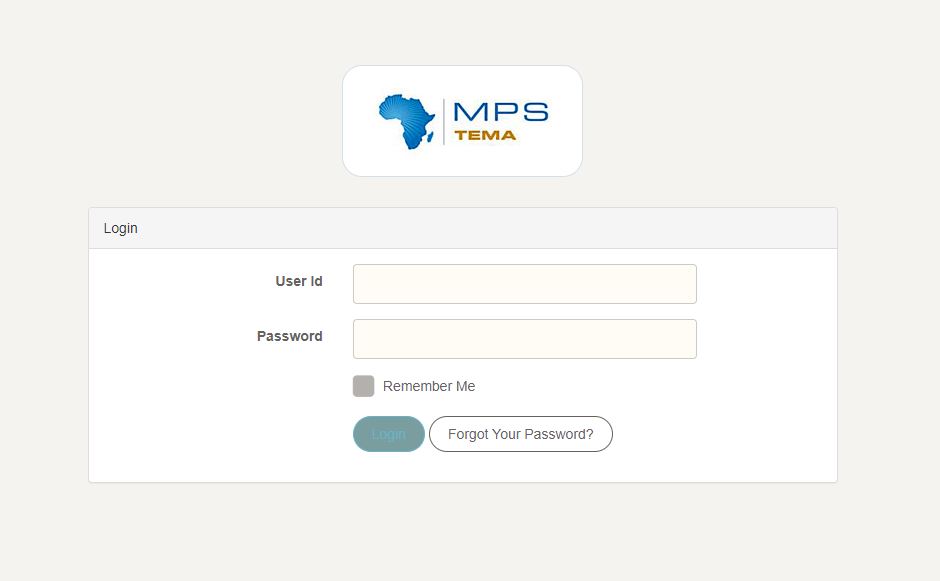Click the User Id field label
Viewport: 940px width, 581px height.
[298, 281]
